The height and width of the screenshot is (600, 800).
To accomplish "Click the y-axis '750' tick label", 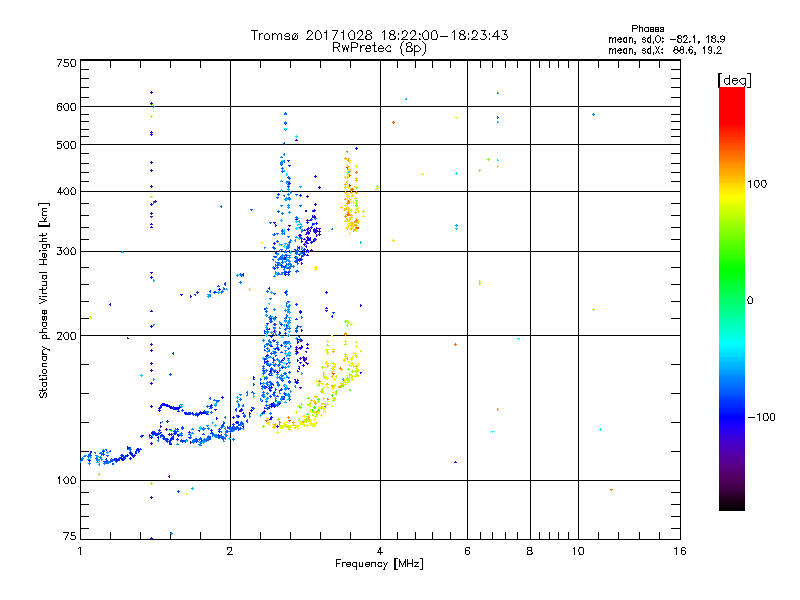I will tap(66, 63).
